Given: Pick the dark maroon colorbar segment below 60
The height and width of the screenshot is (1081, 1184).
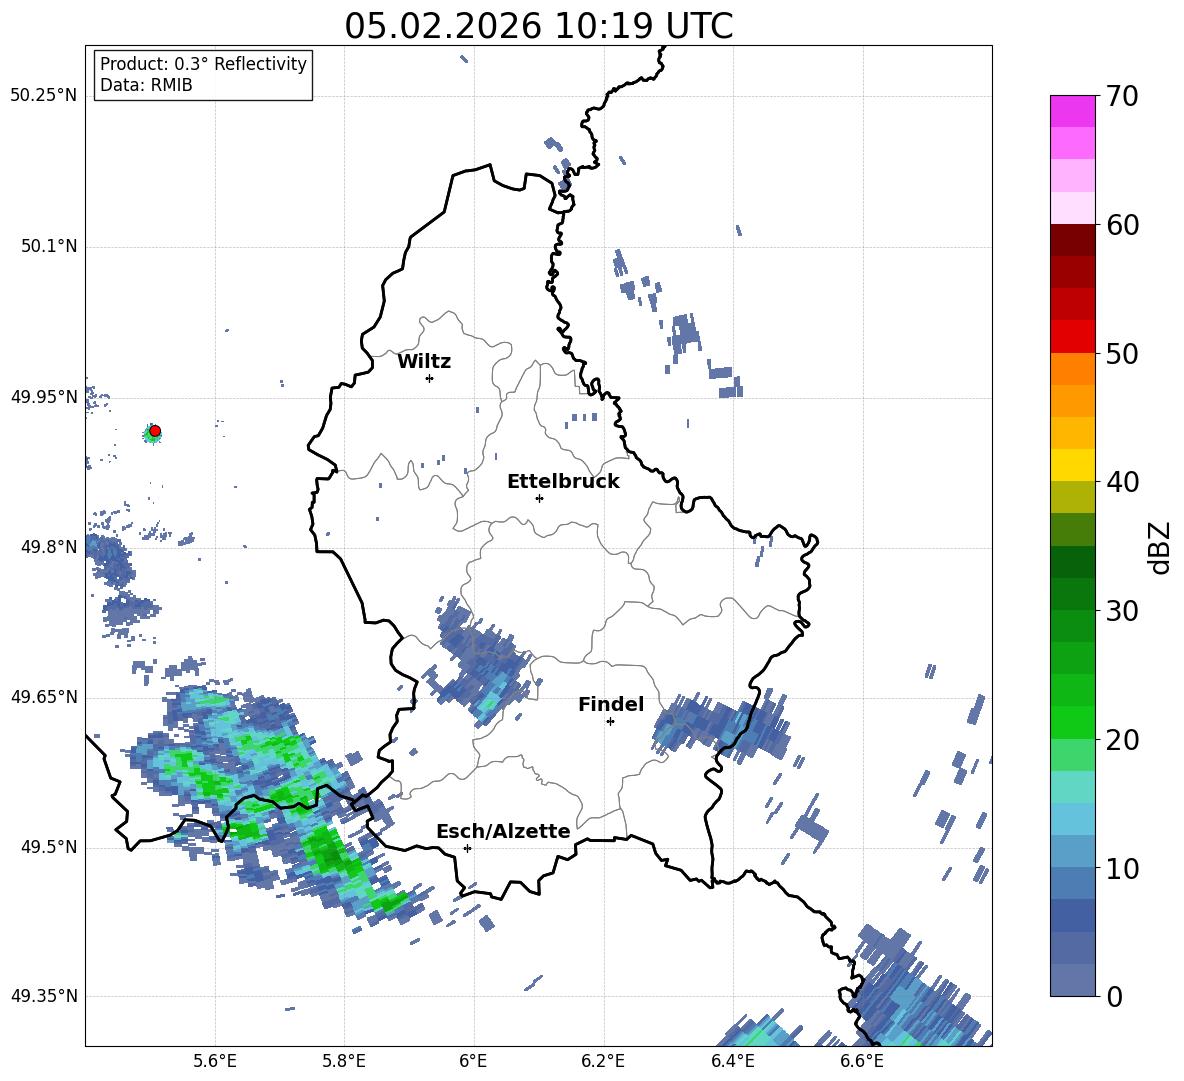Looking at the screenshot, I should (1072, 240).
